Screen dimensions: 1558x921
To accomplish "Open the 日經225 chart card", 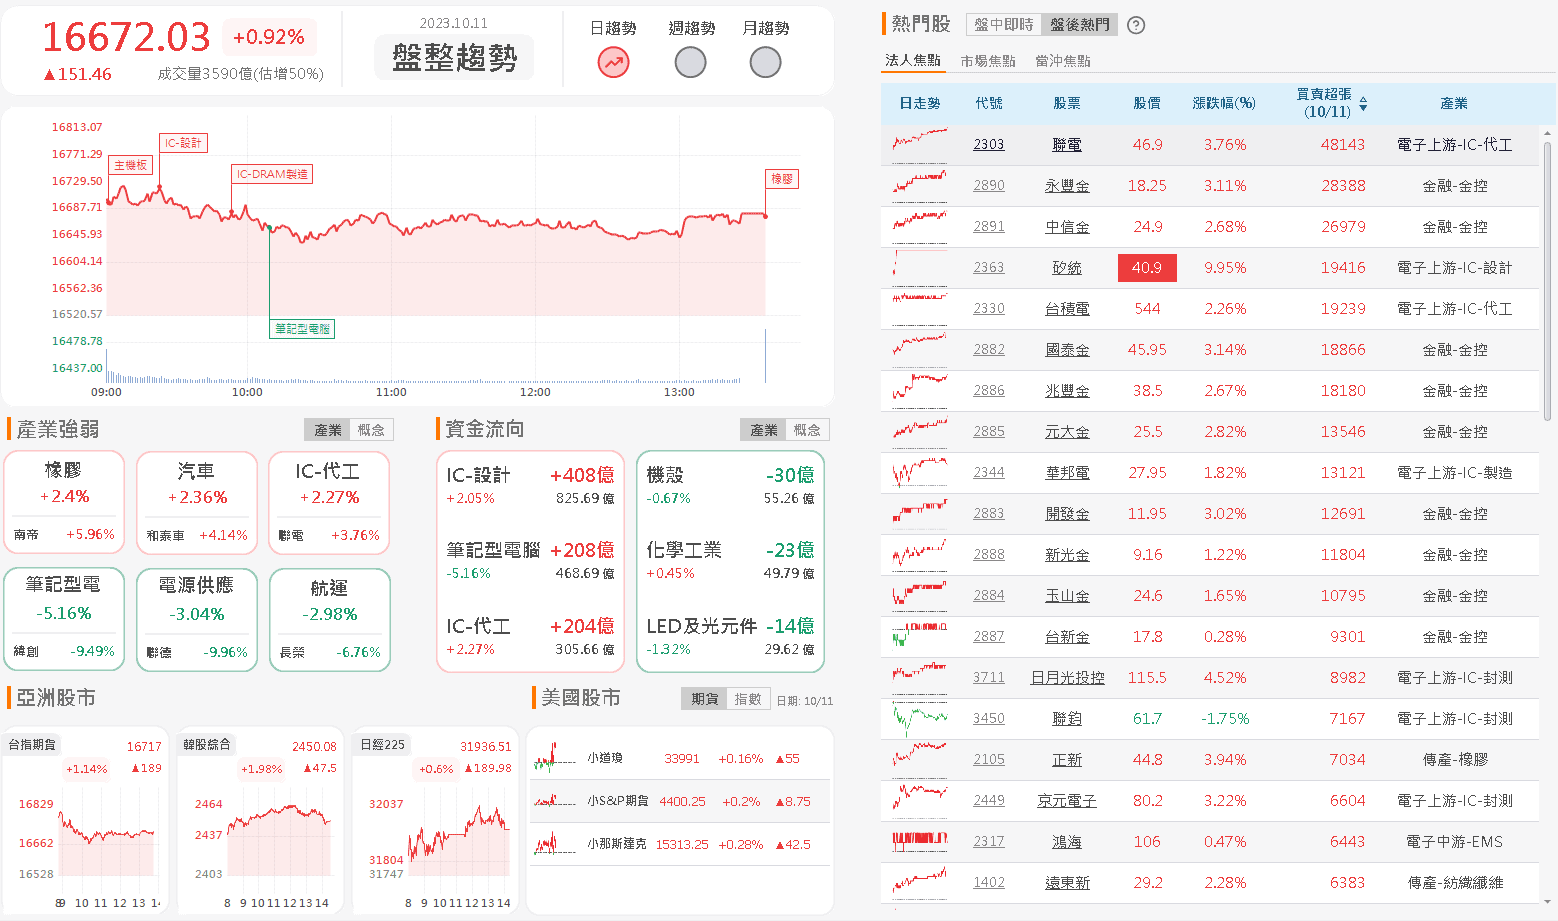I will click(436, 822).
